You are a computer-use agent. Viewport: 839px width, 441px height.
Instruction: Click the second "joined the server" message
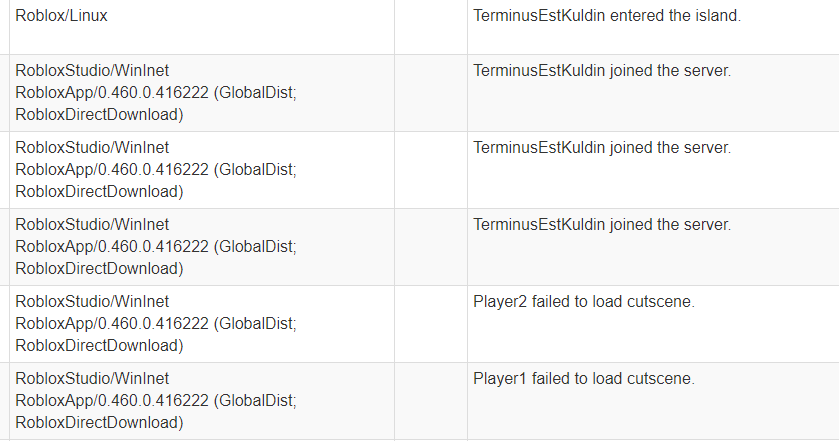pos(602,148)
